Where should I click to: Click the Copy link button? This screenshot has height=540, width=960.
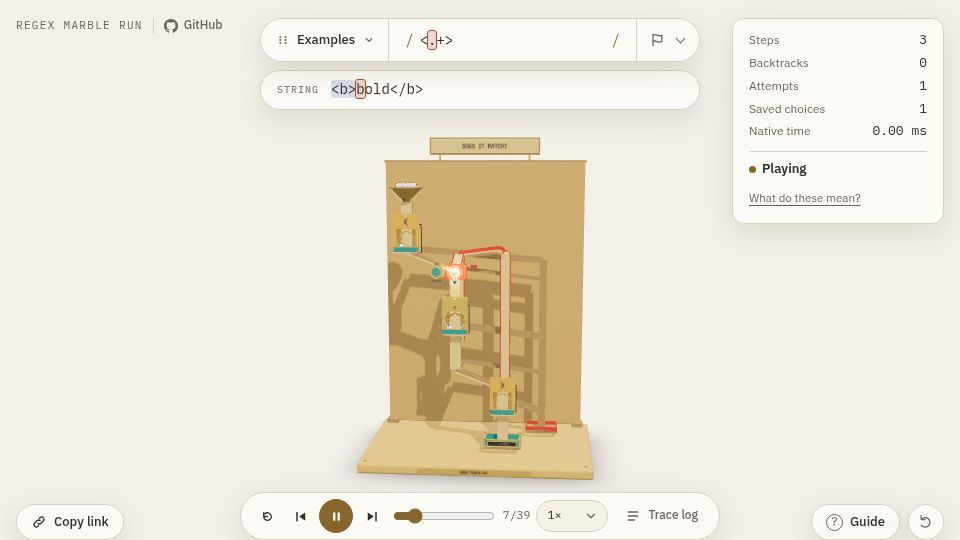[70, 522]
